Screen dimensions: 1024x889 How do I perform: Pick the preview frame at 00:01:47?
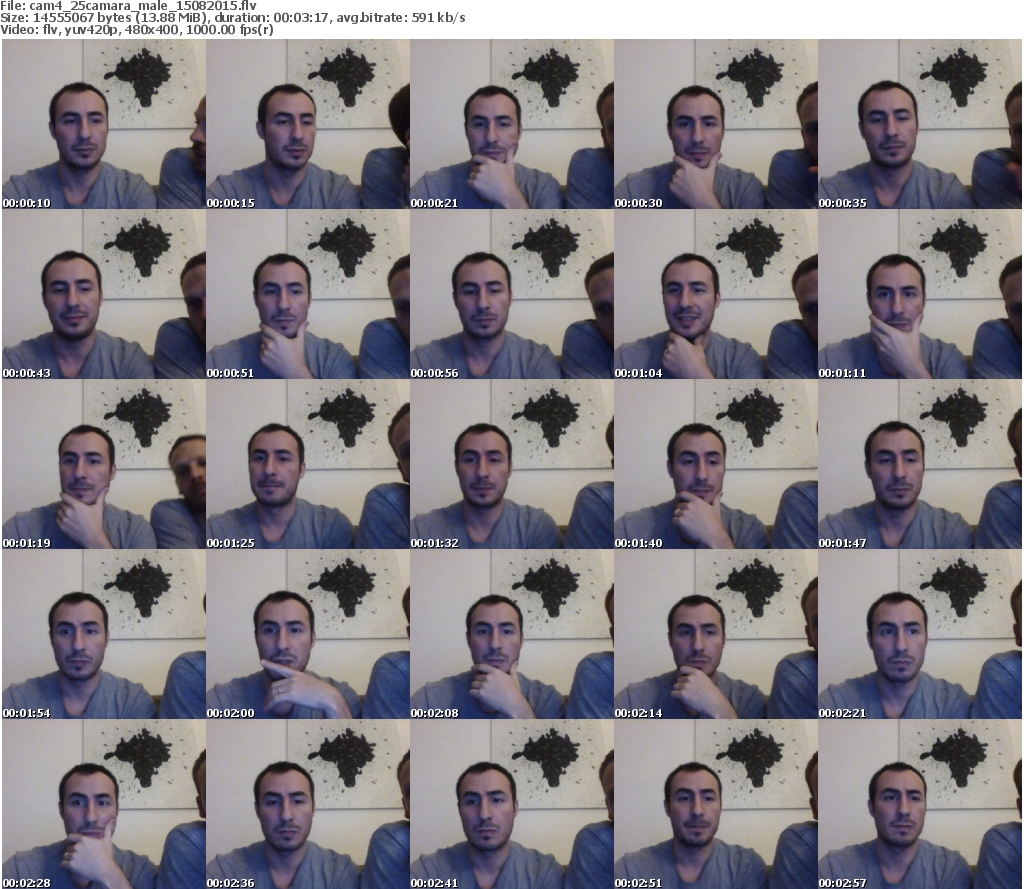tap(920, 464)
